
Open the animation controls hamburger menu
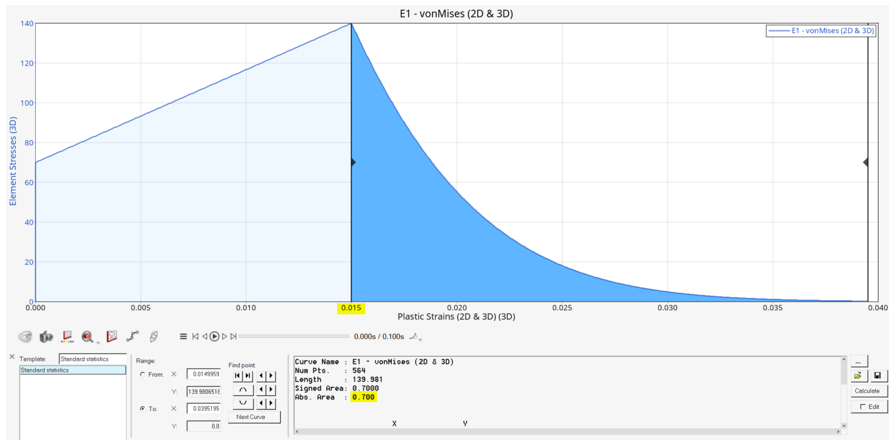click(183, 337)
